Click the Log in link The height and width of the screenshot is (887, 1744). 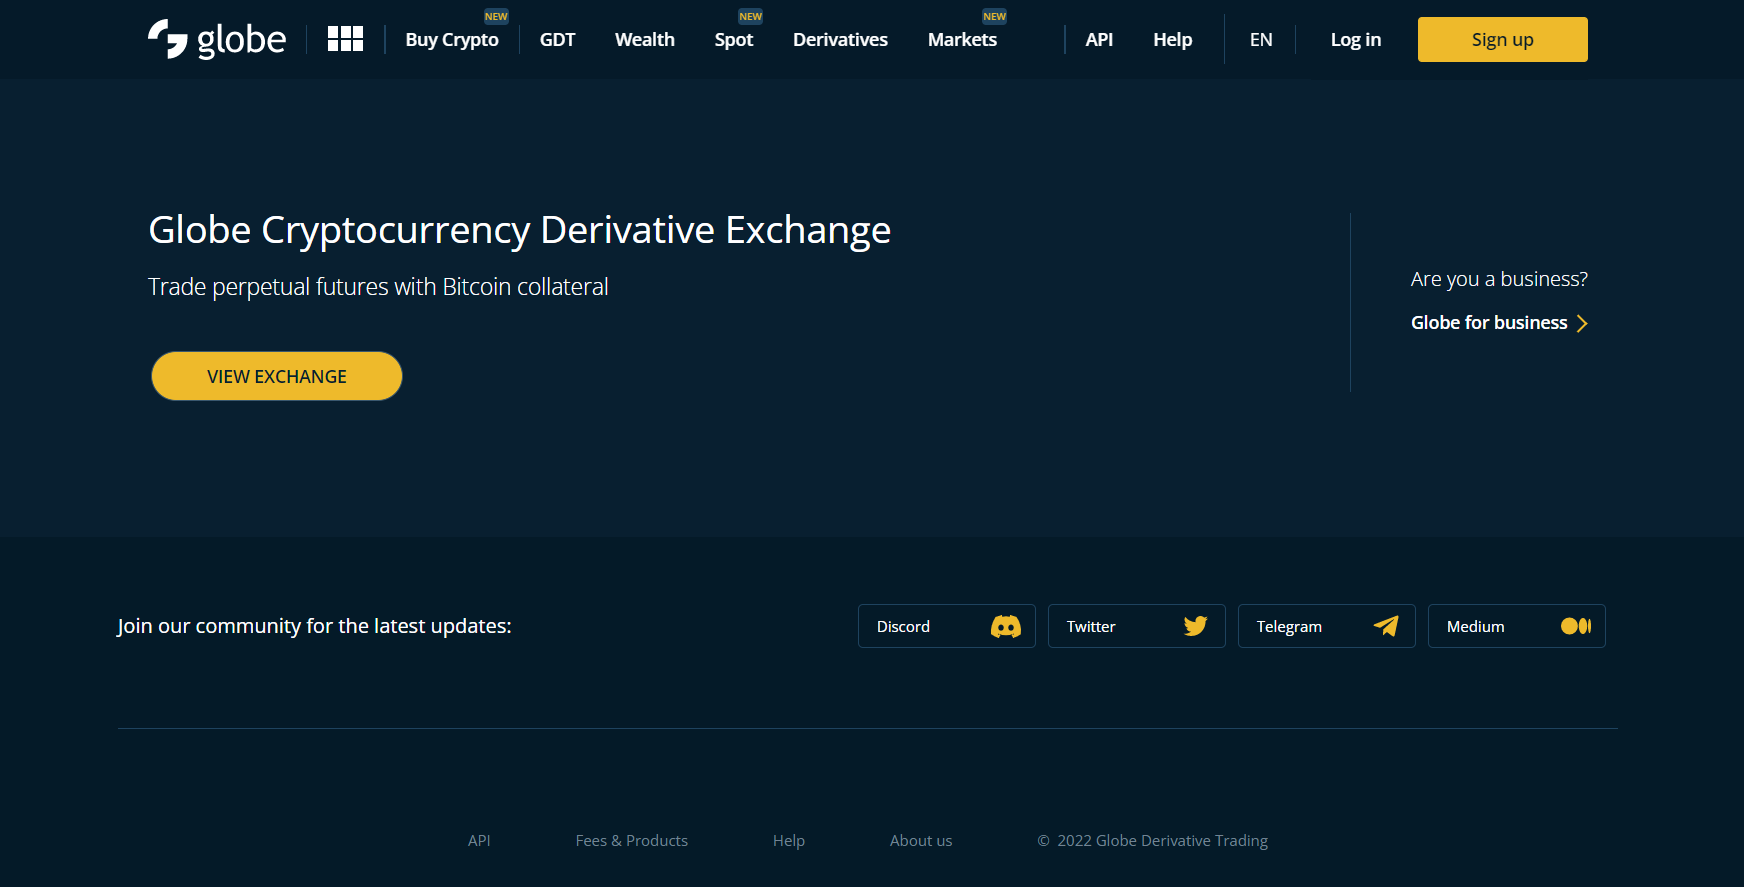click(1355, 40)
